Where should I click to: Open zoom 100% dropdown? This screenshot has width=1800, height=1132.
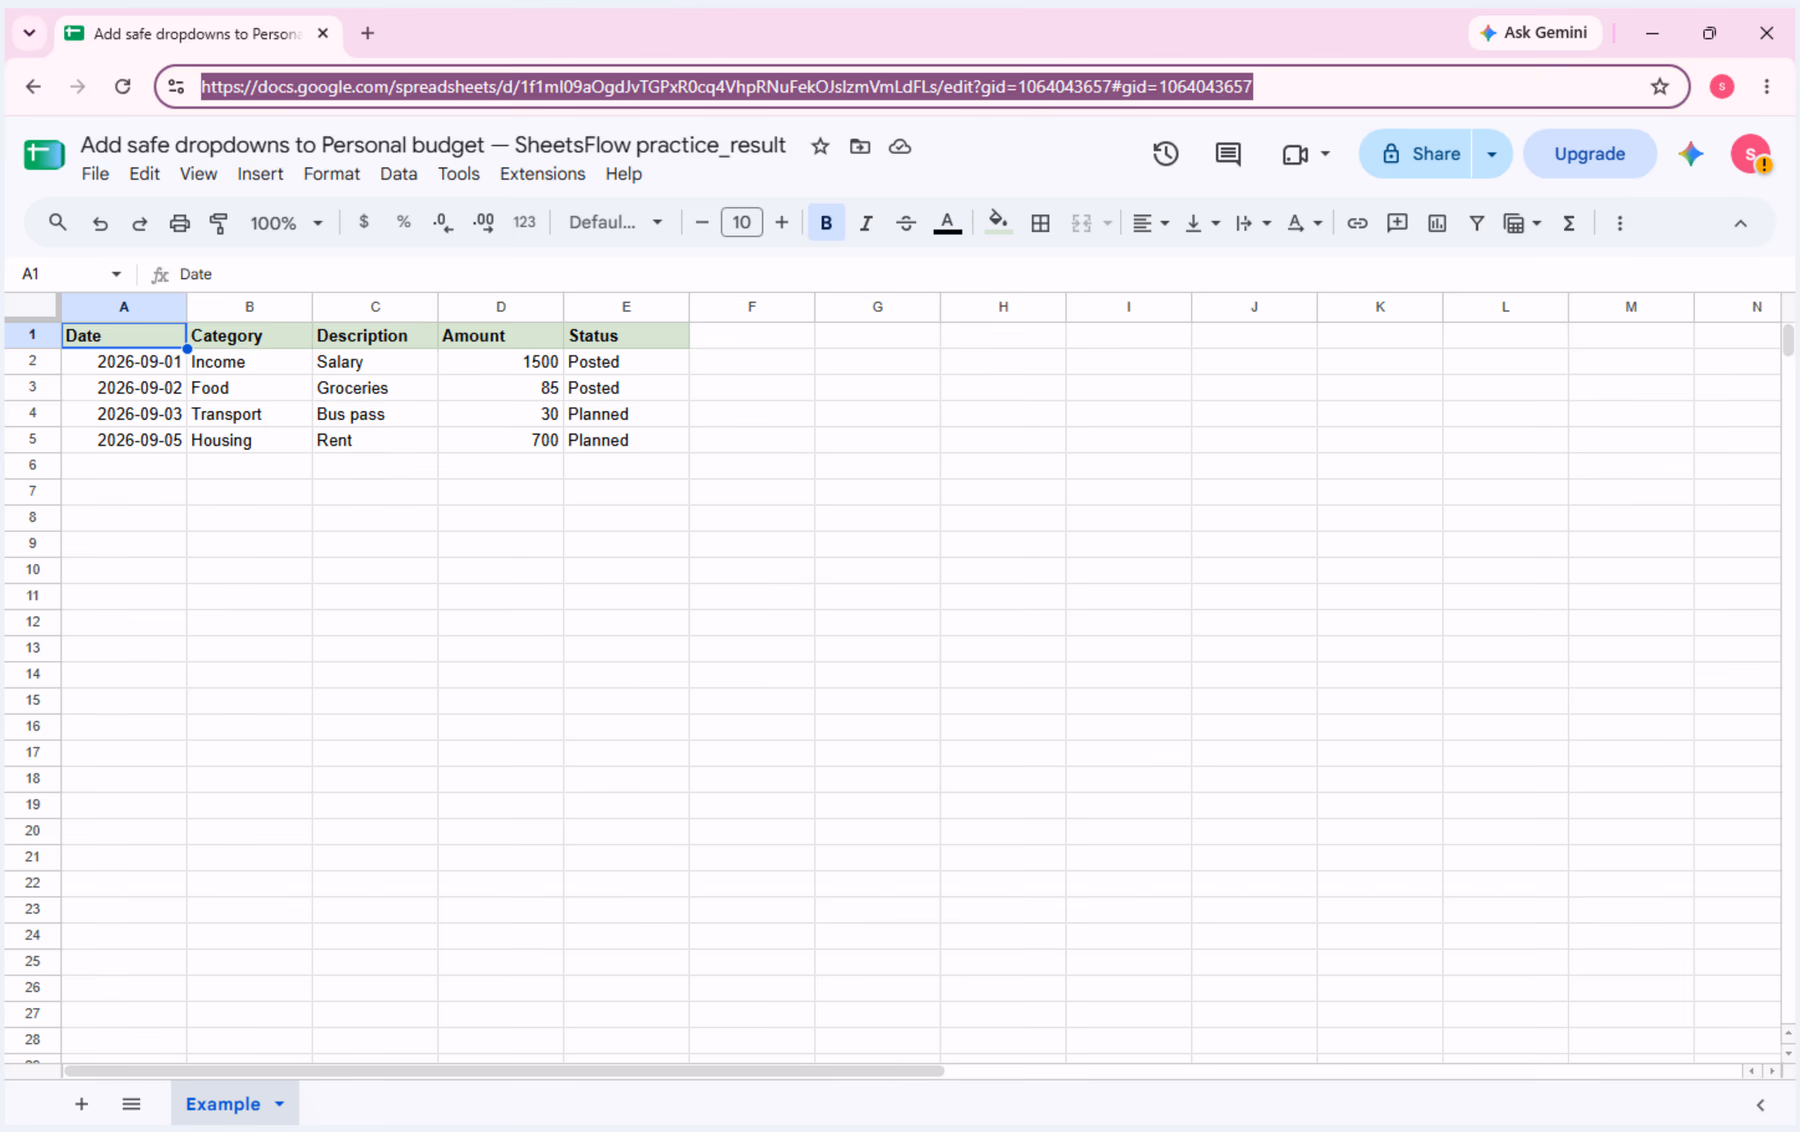click(x=286, y=223)
